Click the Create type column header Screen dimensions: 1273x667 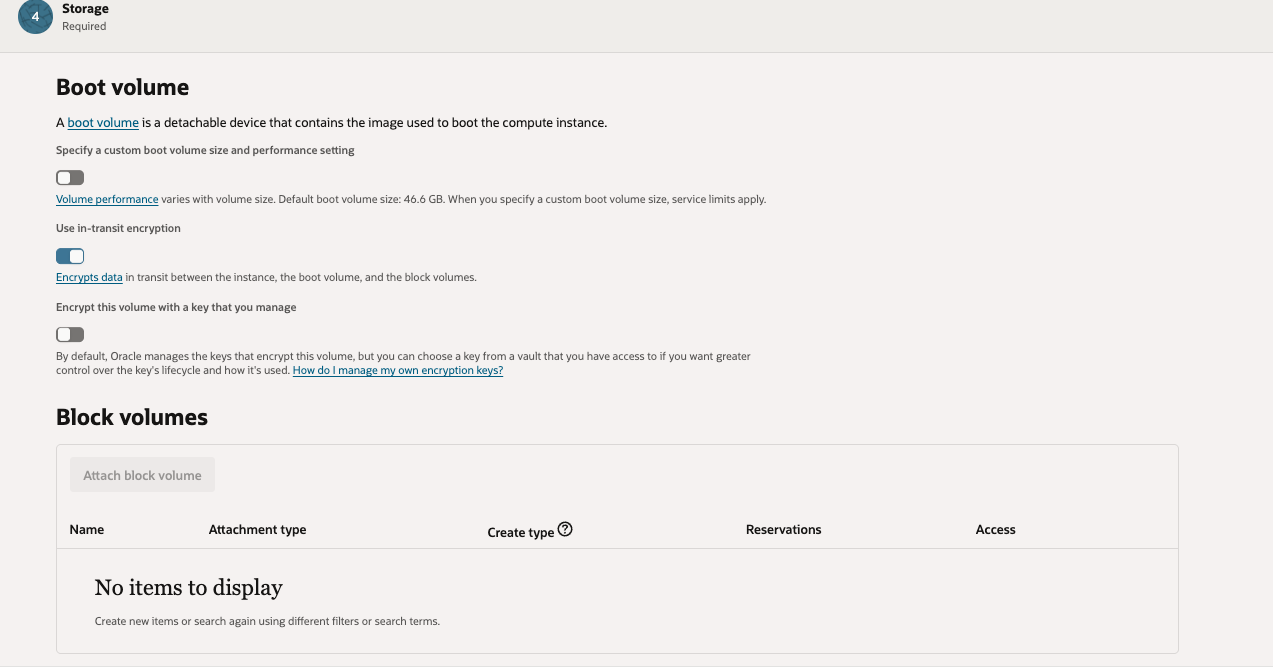point(521,532)
